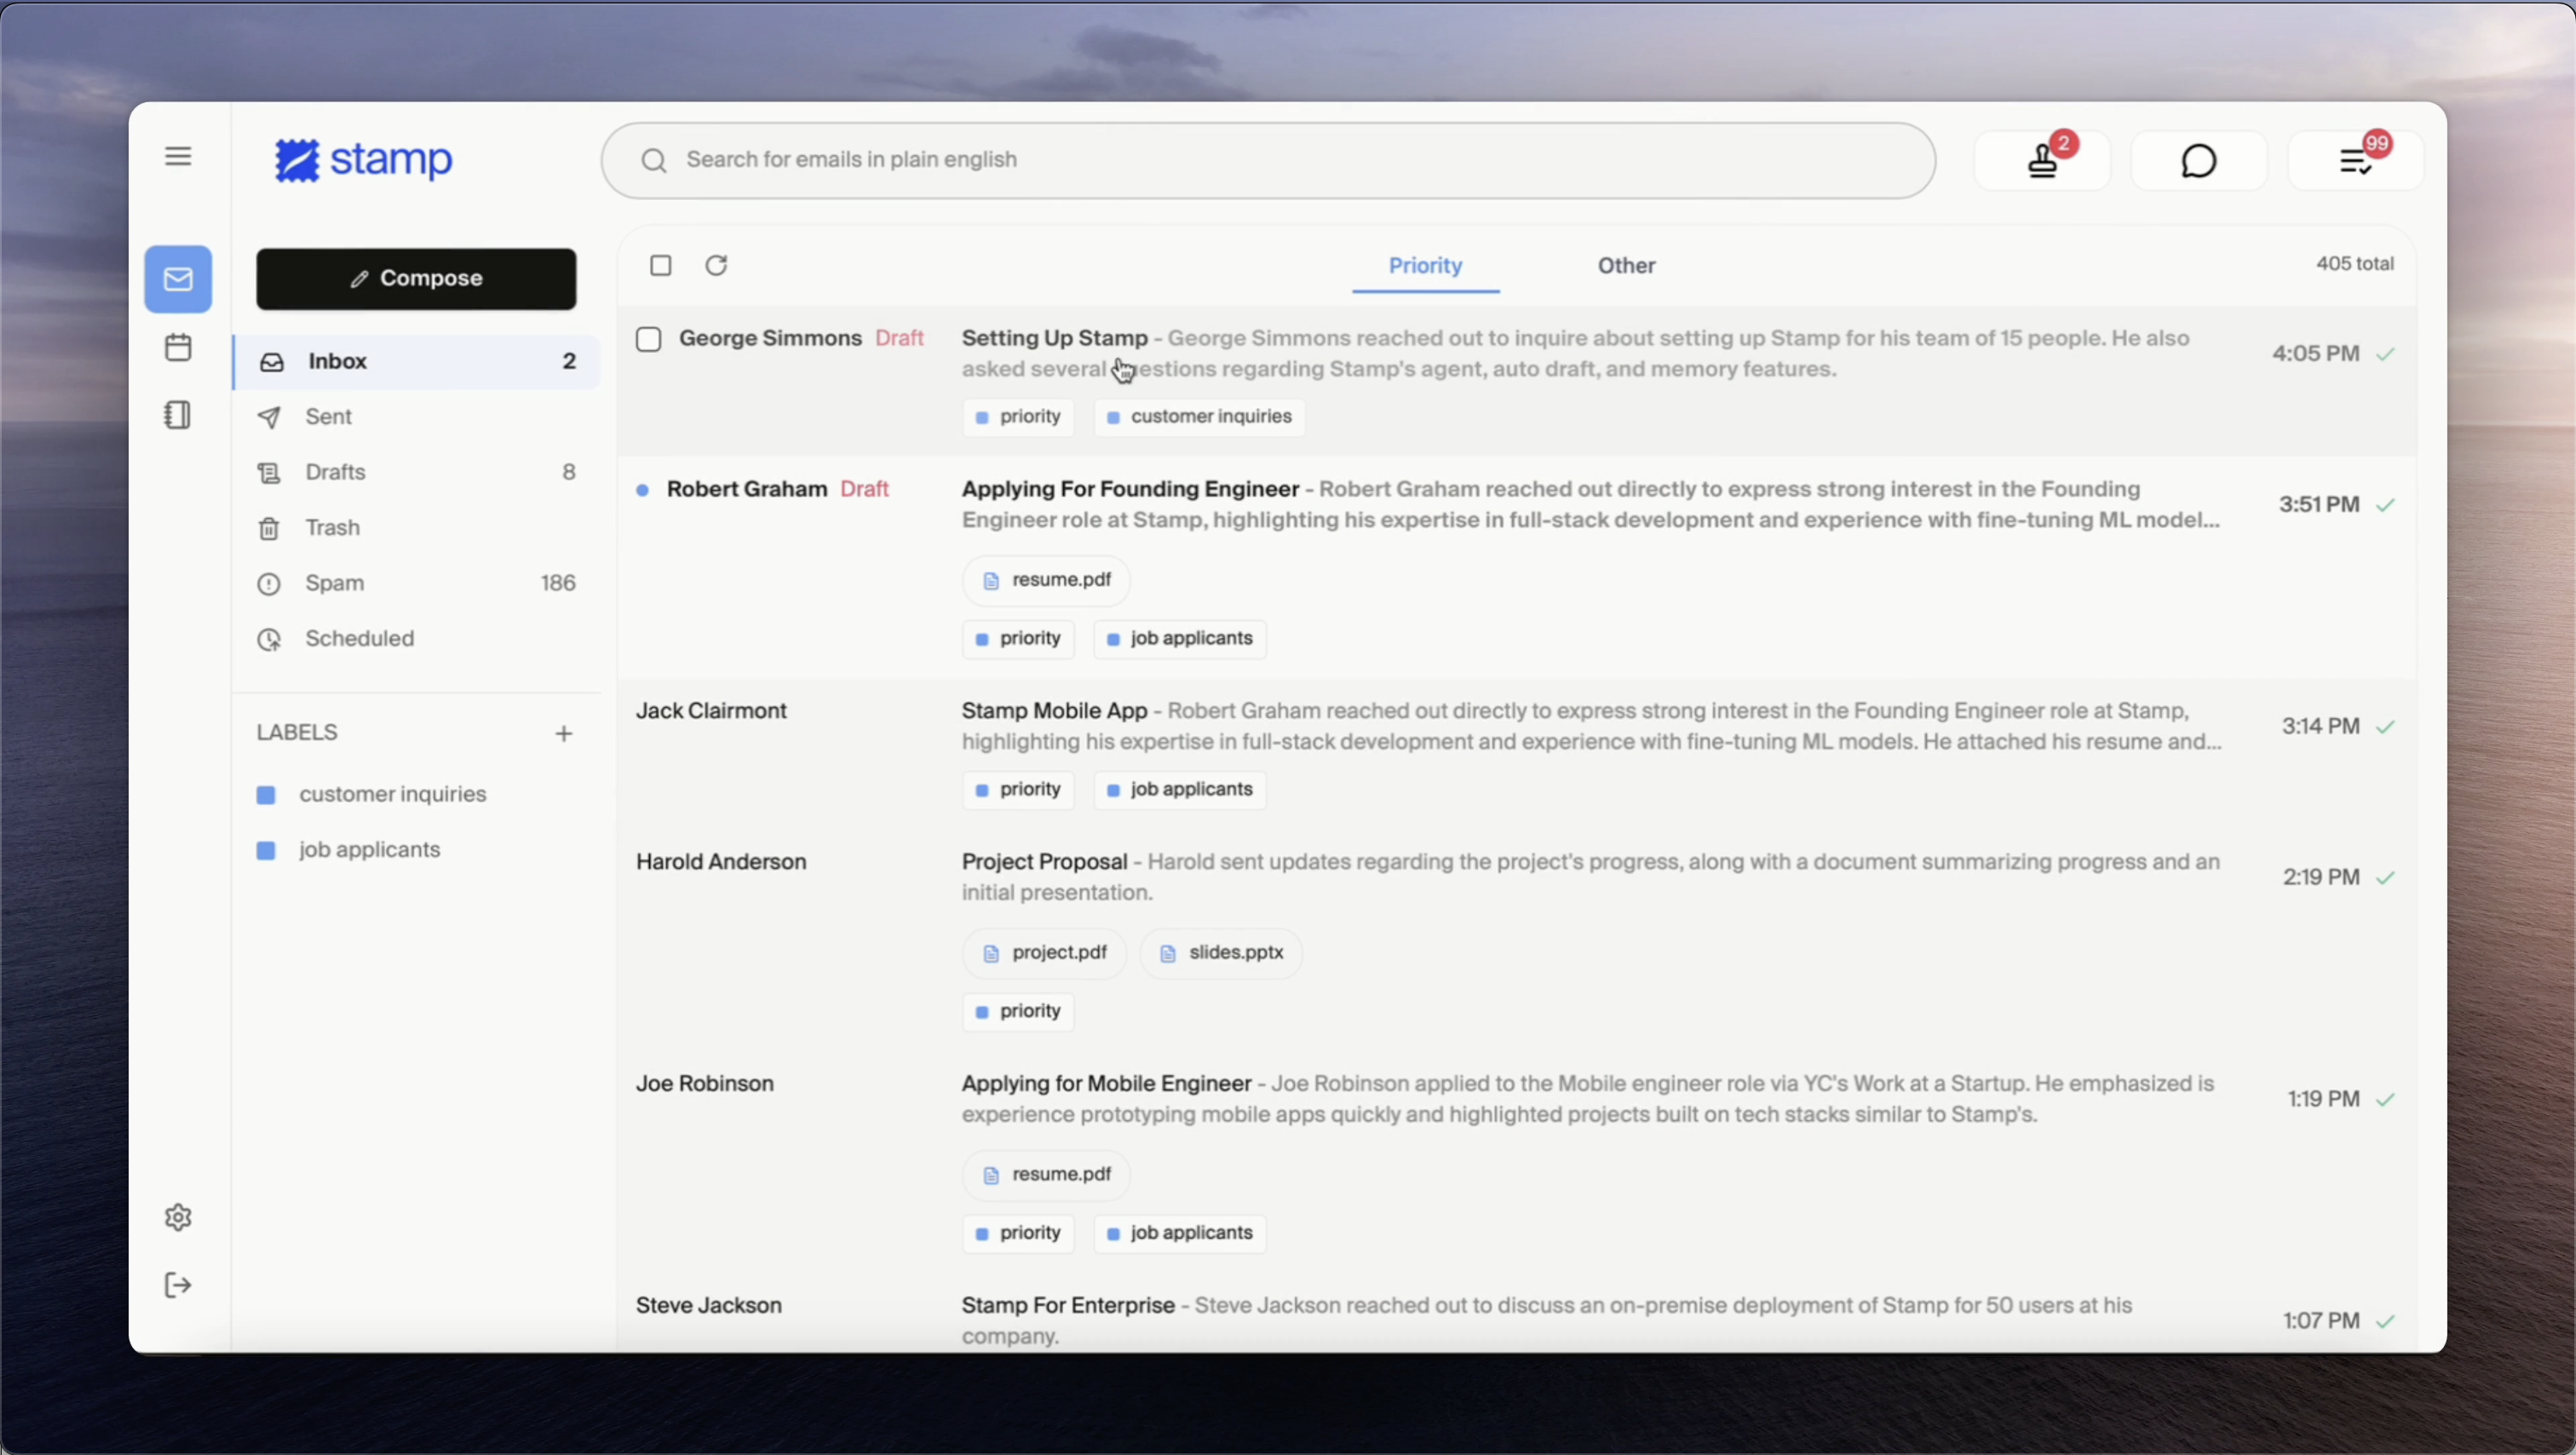Open the chat bubble icon
Viewport: 2576px width, 1455px height.
click(x=2198, y=160)
